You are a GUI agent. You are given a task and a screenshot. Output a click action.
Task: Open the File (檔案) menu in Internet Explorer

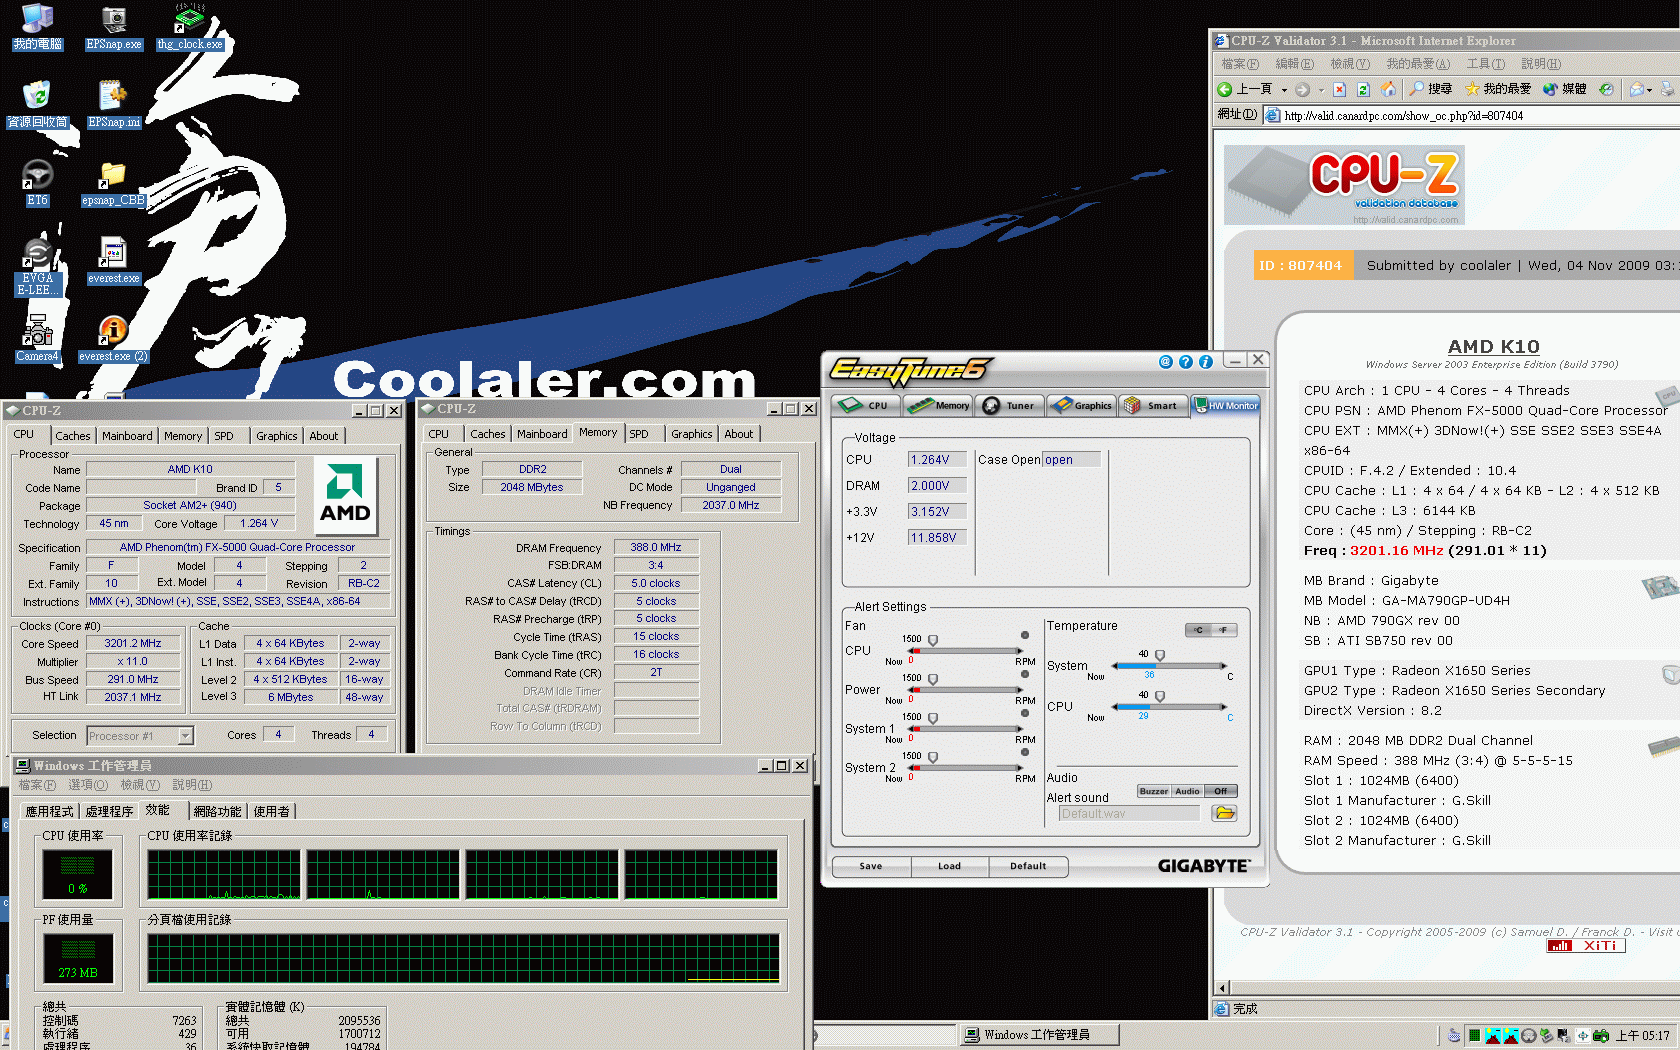point(1240,64)
